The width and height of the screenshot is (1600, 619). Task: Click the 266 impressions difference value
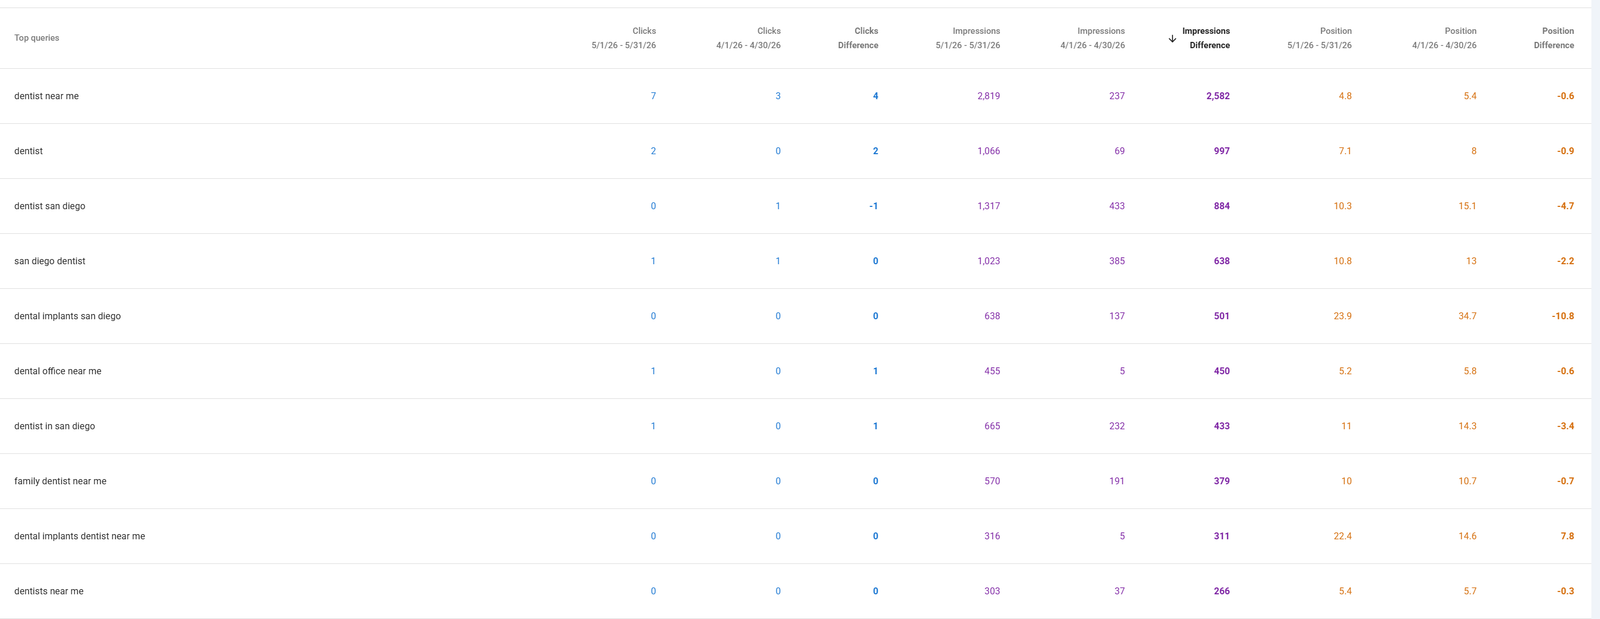click(1222, 591)
